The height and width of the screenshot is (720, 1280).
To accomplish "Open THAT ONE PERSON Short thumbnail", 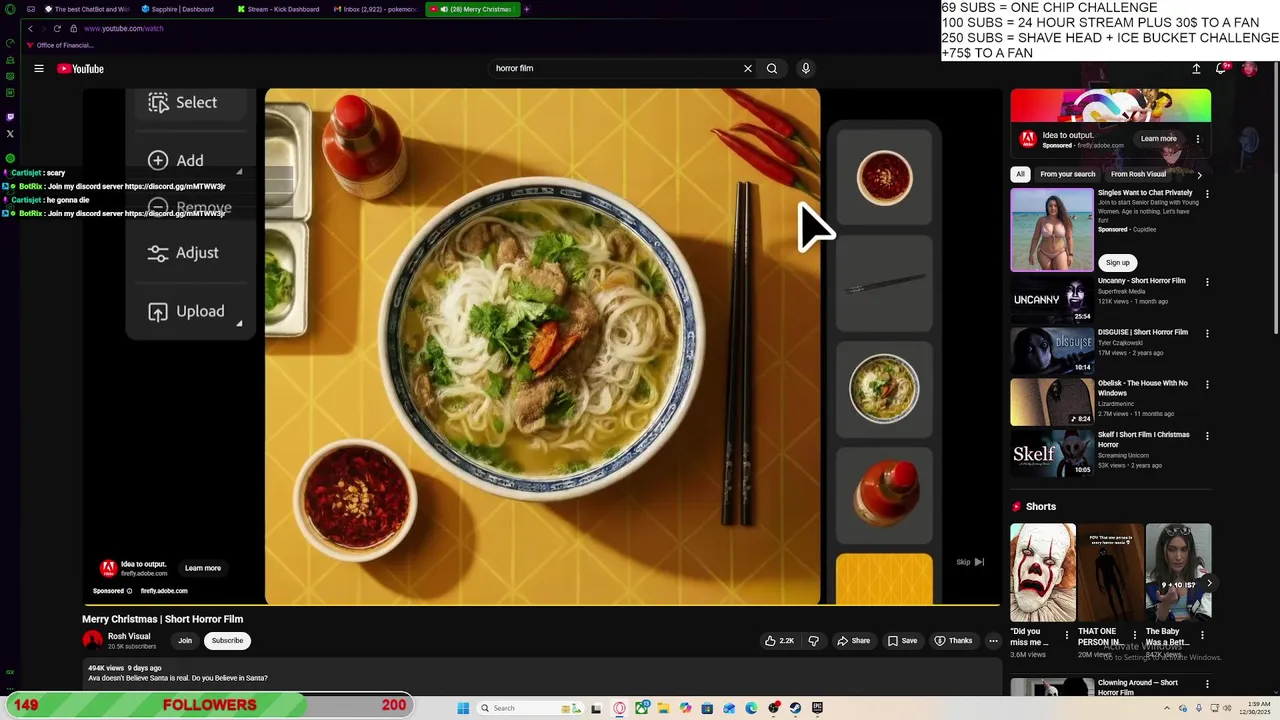I will point(1110,572).
